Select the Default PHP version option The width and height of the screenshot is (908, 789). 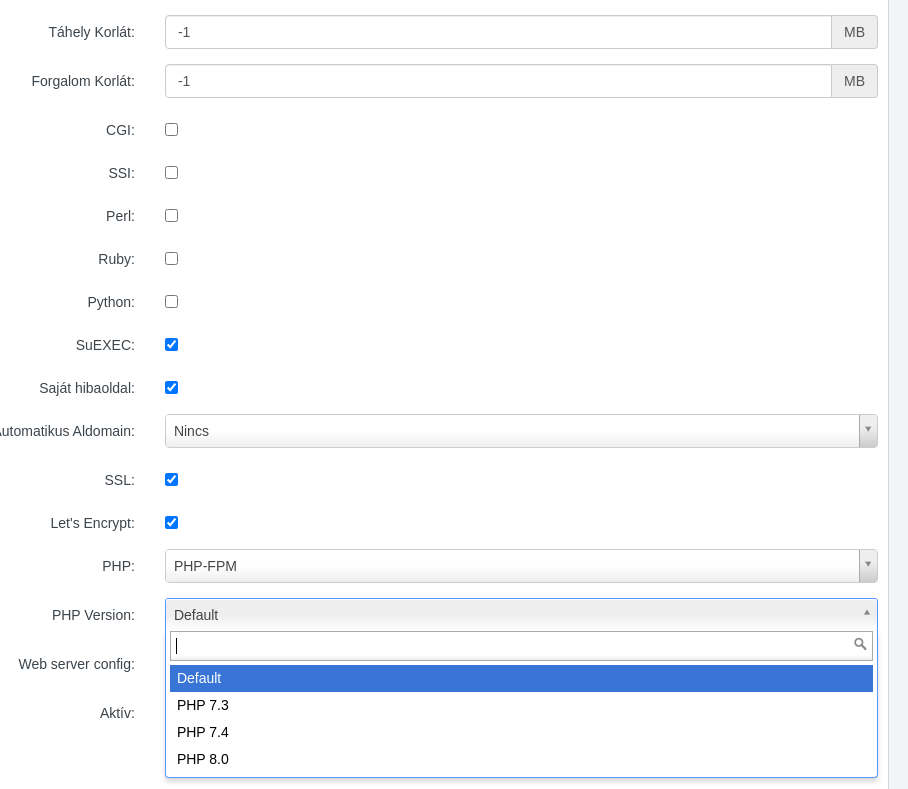(521, 678)
